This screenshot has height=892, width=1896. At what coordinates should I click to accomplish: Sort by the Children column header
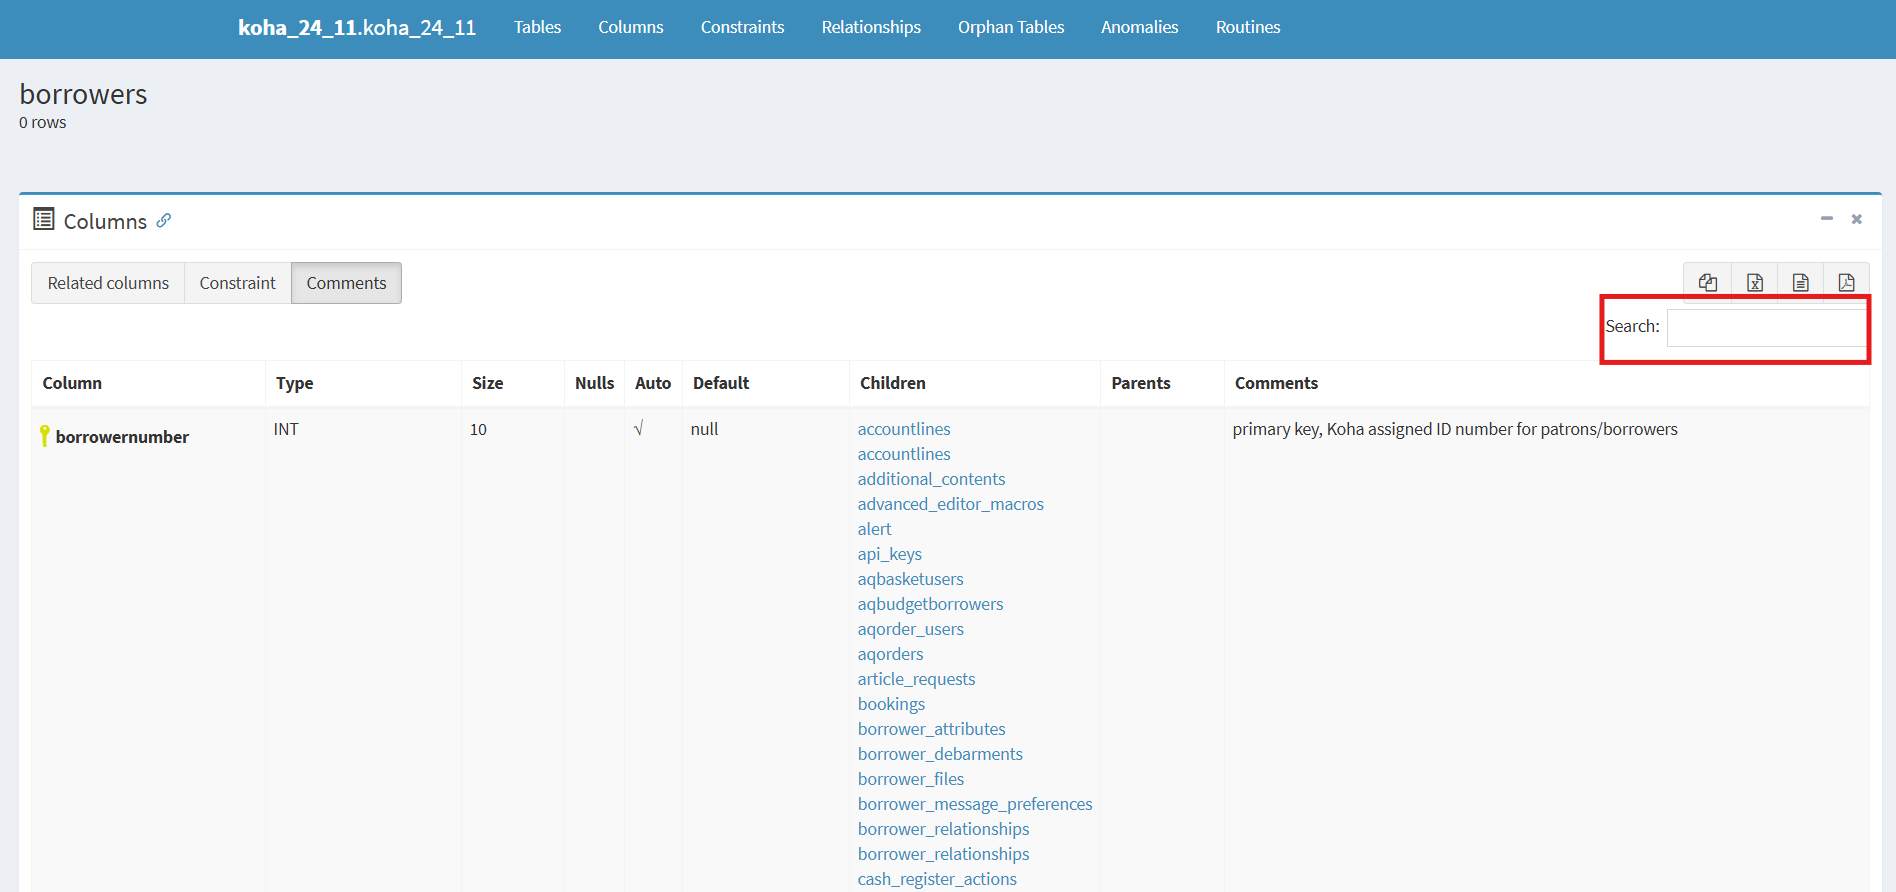tap(975, 383)
